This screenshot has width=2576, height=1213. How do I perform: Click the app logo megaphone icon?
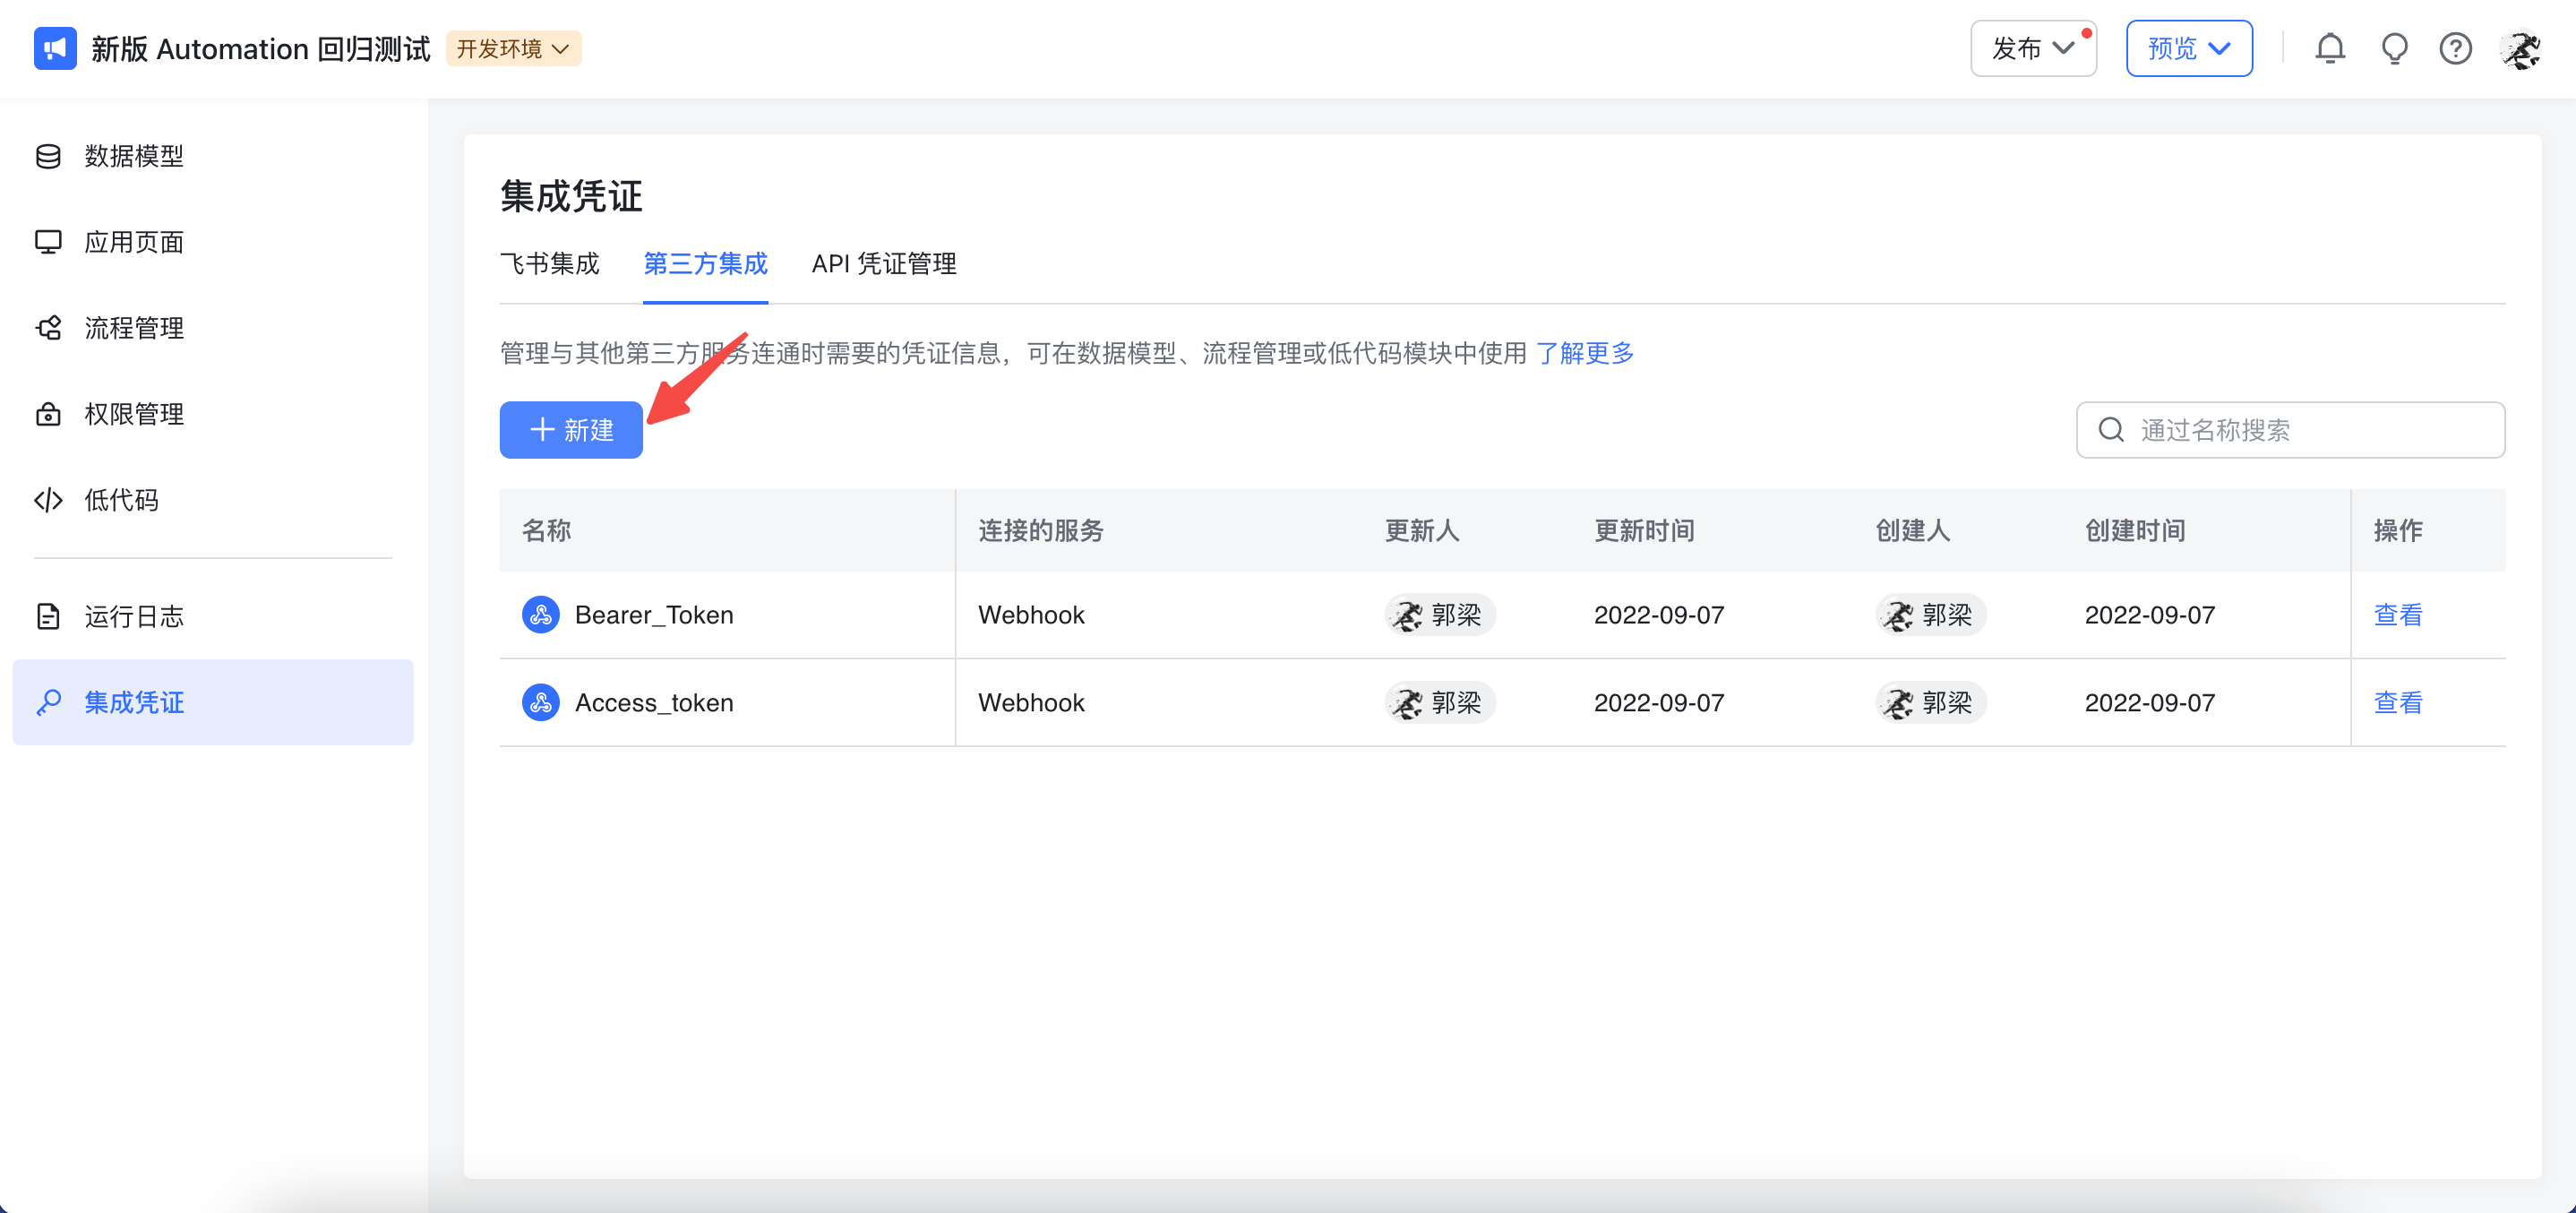point(55,48)
